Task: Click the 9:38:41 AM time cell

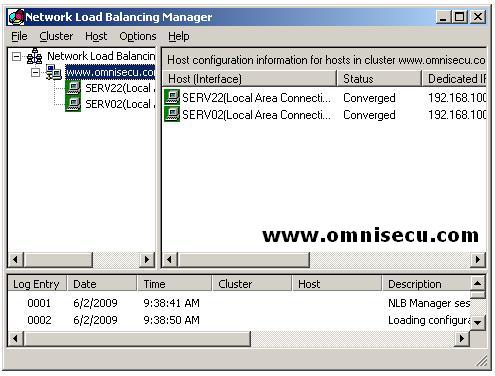Action: click(x=171, y=303)
